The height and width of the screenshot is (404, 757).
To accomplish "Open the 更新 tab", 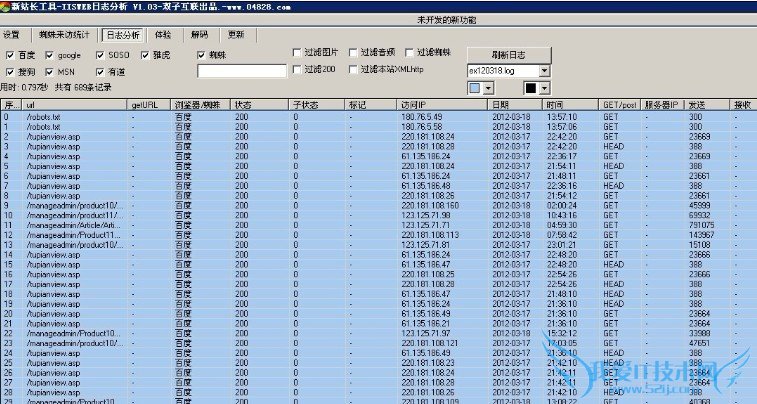I will click(236, 35).
